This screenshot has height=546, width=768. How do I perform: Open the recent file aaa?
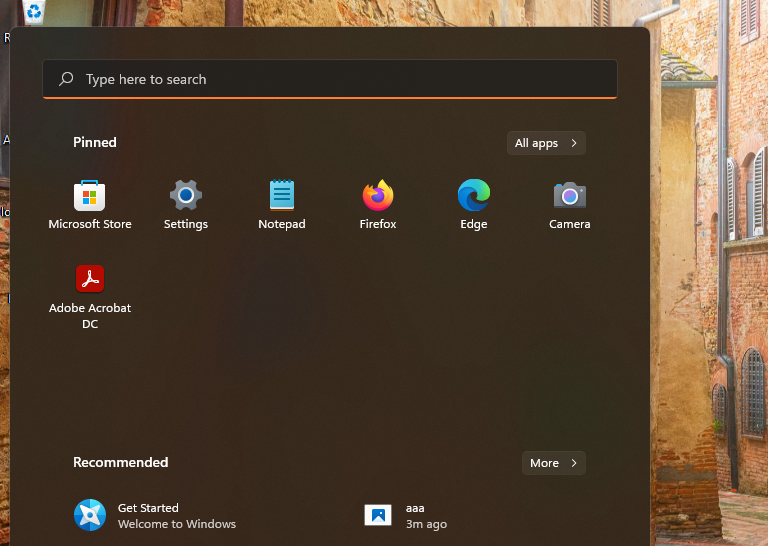[x=407, y=515]
